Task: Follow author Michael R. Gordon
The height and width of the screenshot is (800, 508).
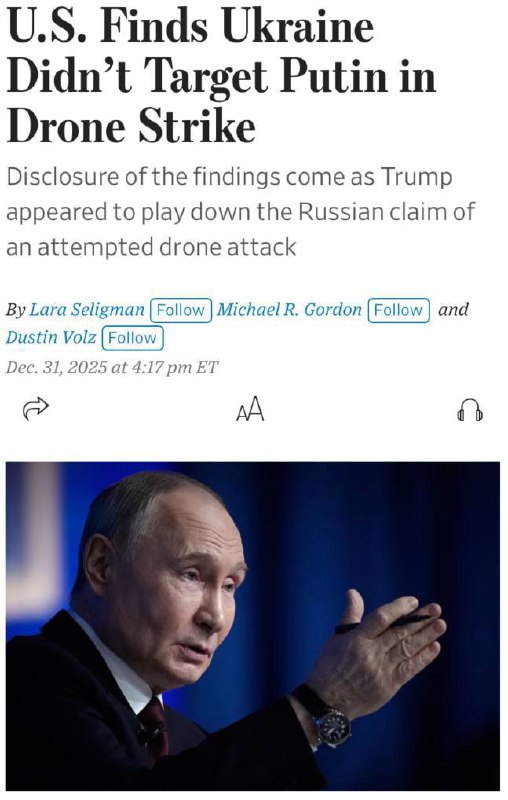Action: pyautogui.click(x=398, y=310)
